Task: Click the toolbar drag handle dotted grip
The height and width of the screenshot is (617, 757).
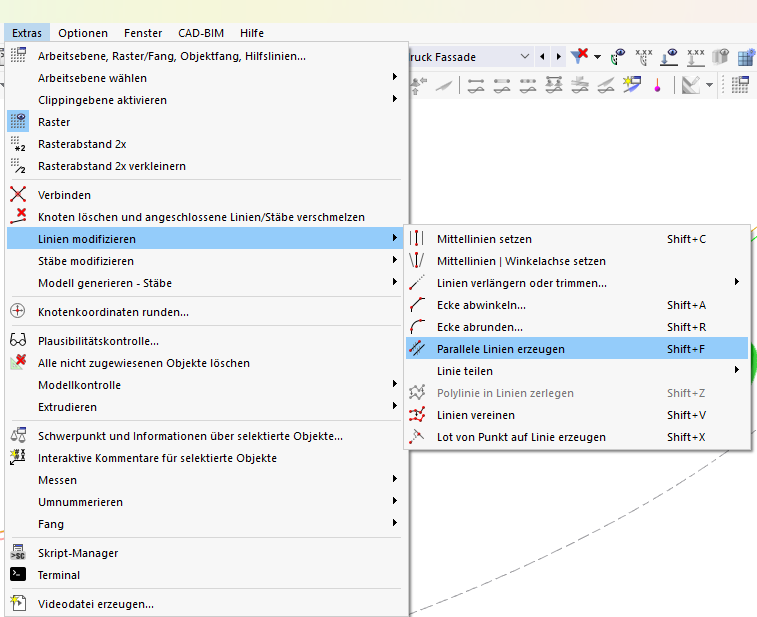Action: tap(723, 85)
